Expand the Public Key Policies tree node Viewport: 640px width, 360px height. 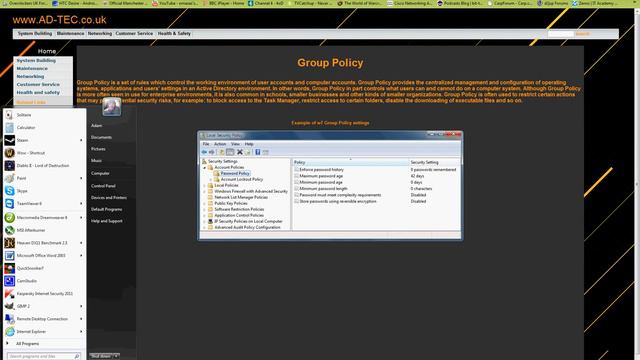pos(205,203)
